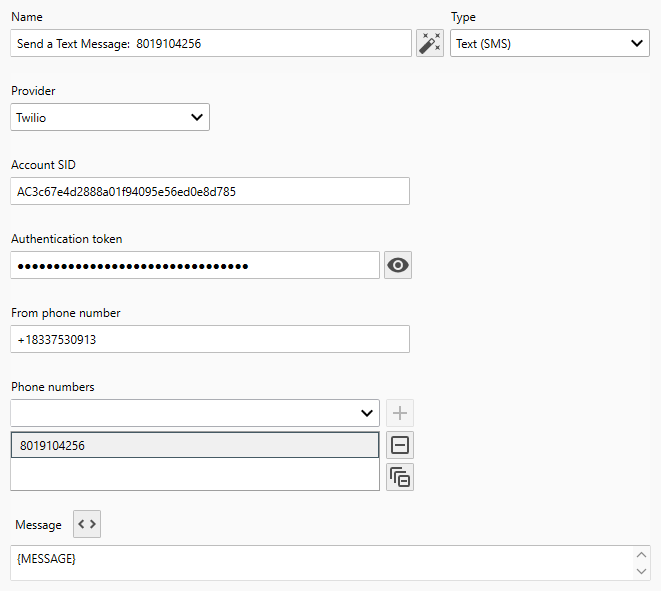Click the Message box scroll down arrow
This screenshot has height=591, width=661.
point(641,571)
